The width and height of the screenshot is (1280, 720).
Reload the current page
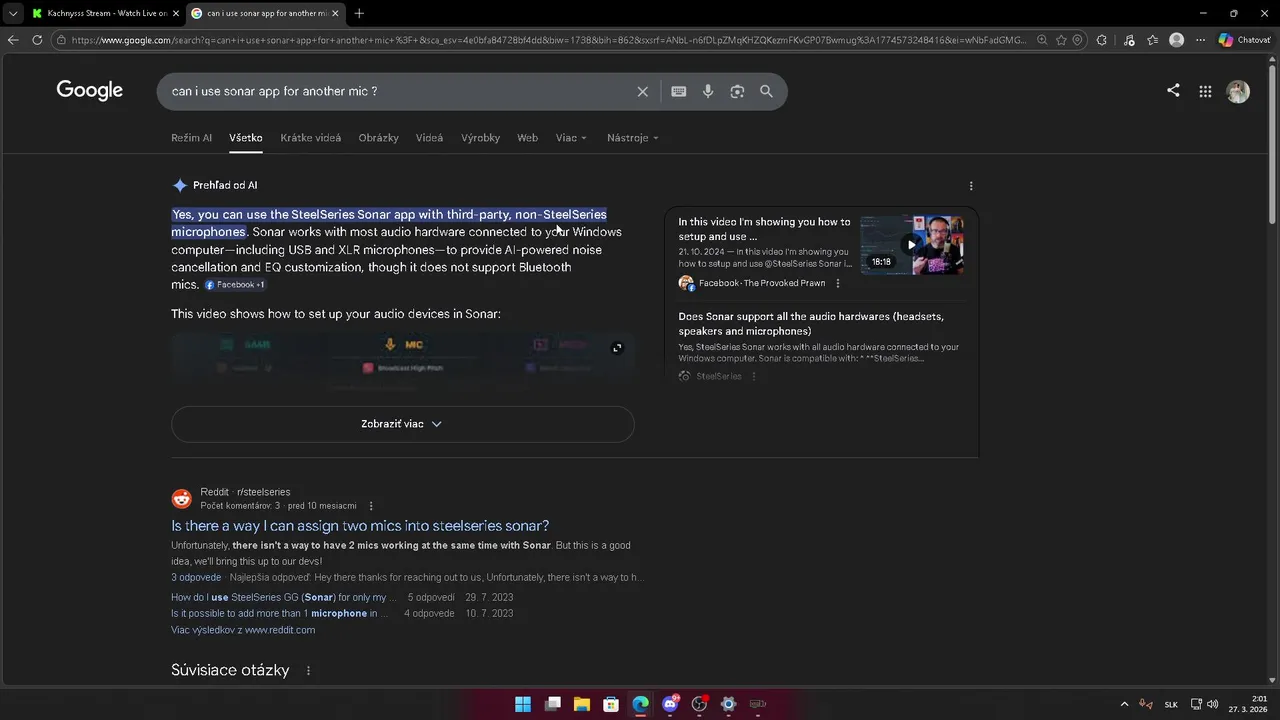pos(37,40)
